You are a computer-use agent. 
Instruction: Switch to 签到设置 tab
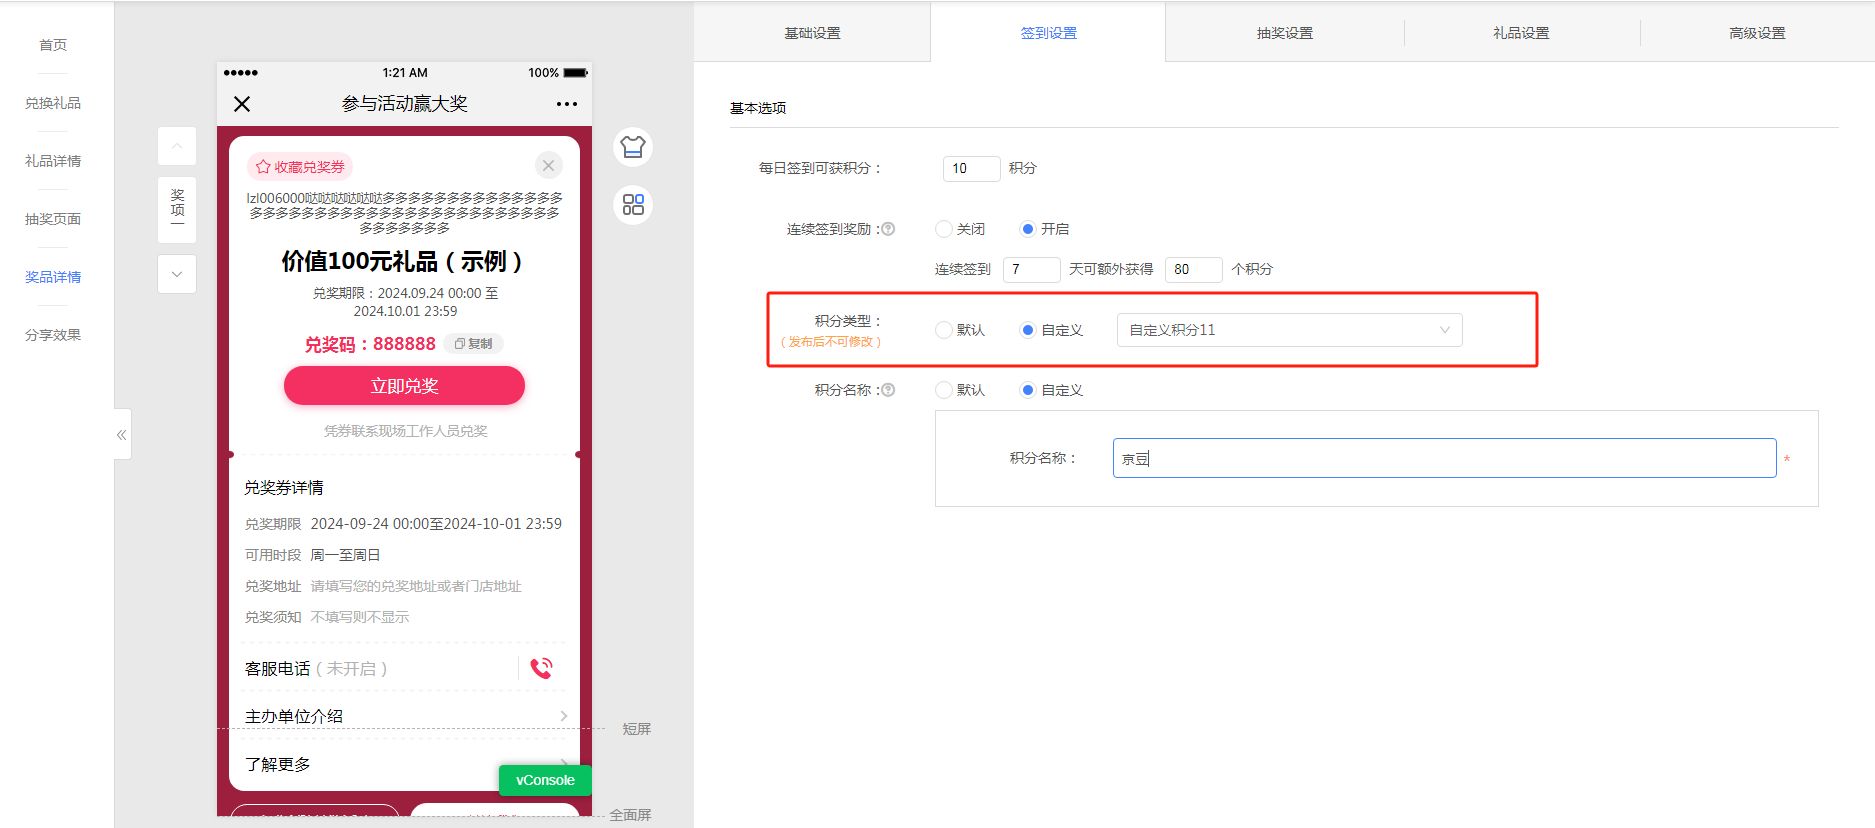pyautogui.click(x=1048, y=33)
